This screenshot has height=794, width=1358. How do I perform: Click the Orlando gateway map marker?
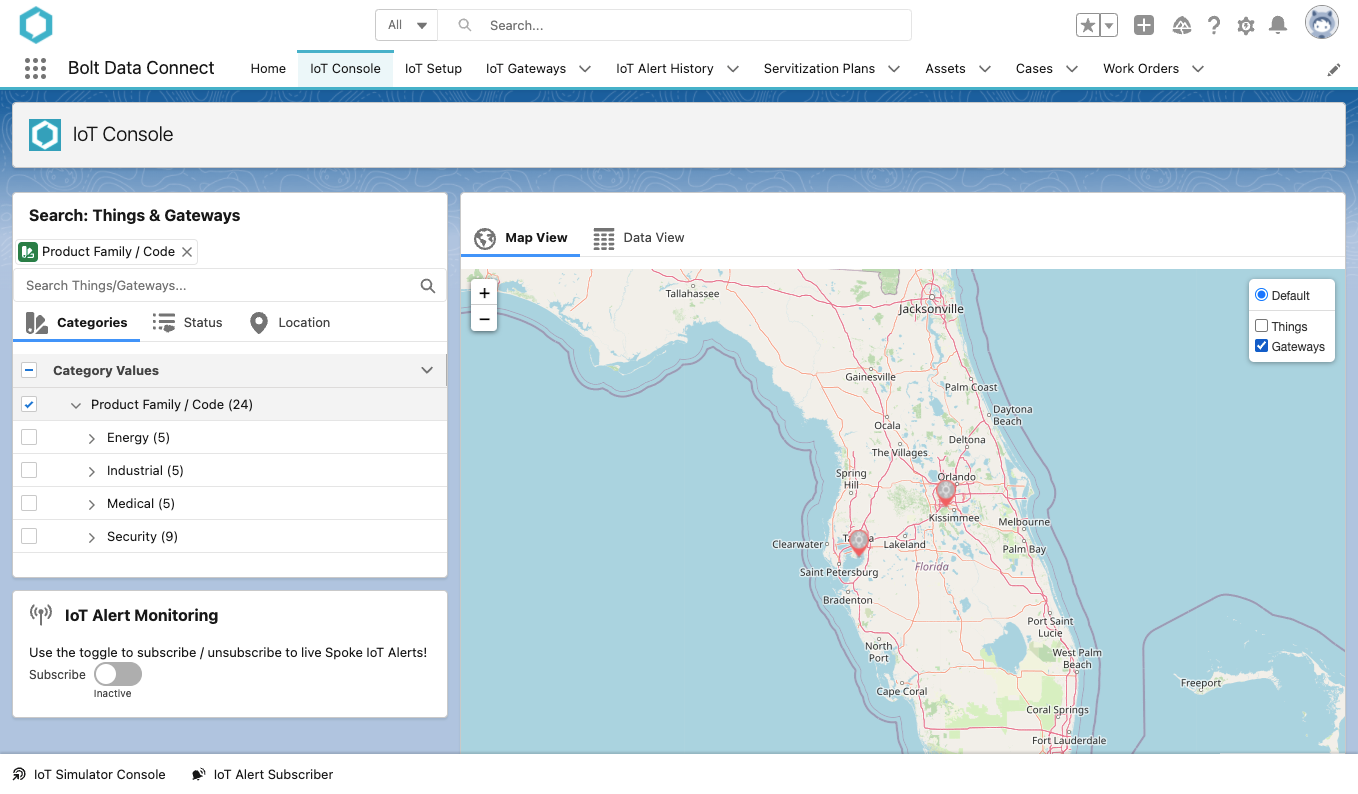click(945, 493)
